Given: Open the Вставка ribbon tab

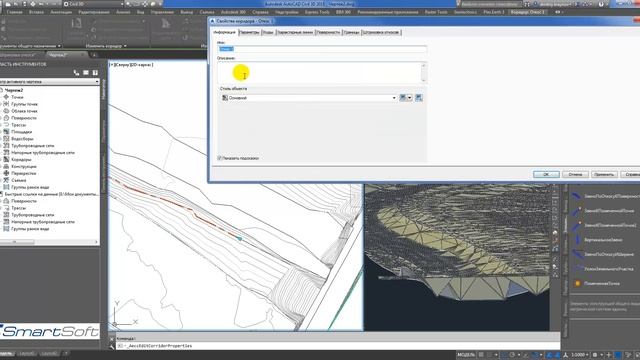Looking at the screenshot, I should 36,12.
